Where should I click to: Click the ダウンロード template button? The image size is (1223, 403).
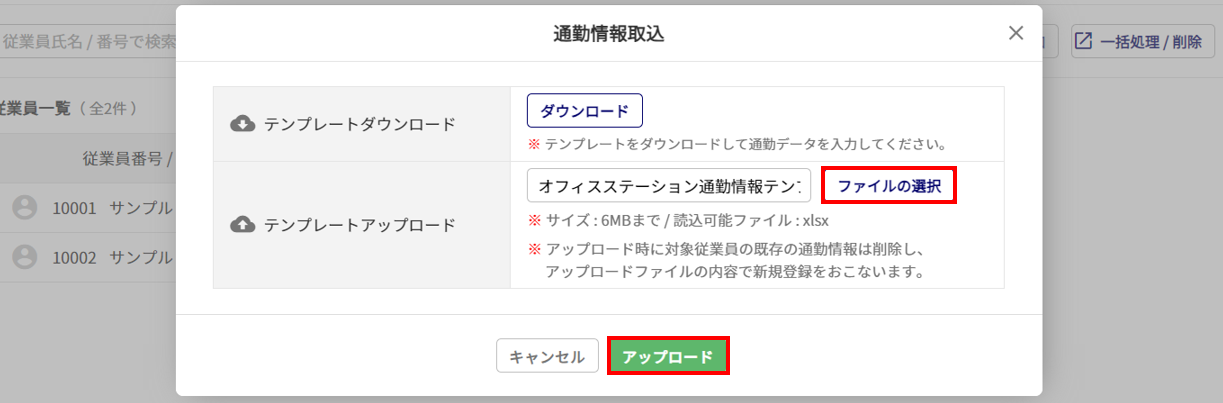point(585,111)
